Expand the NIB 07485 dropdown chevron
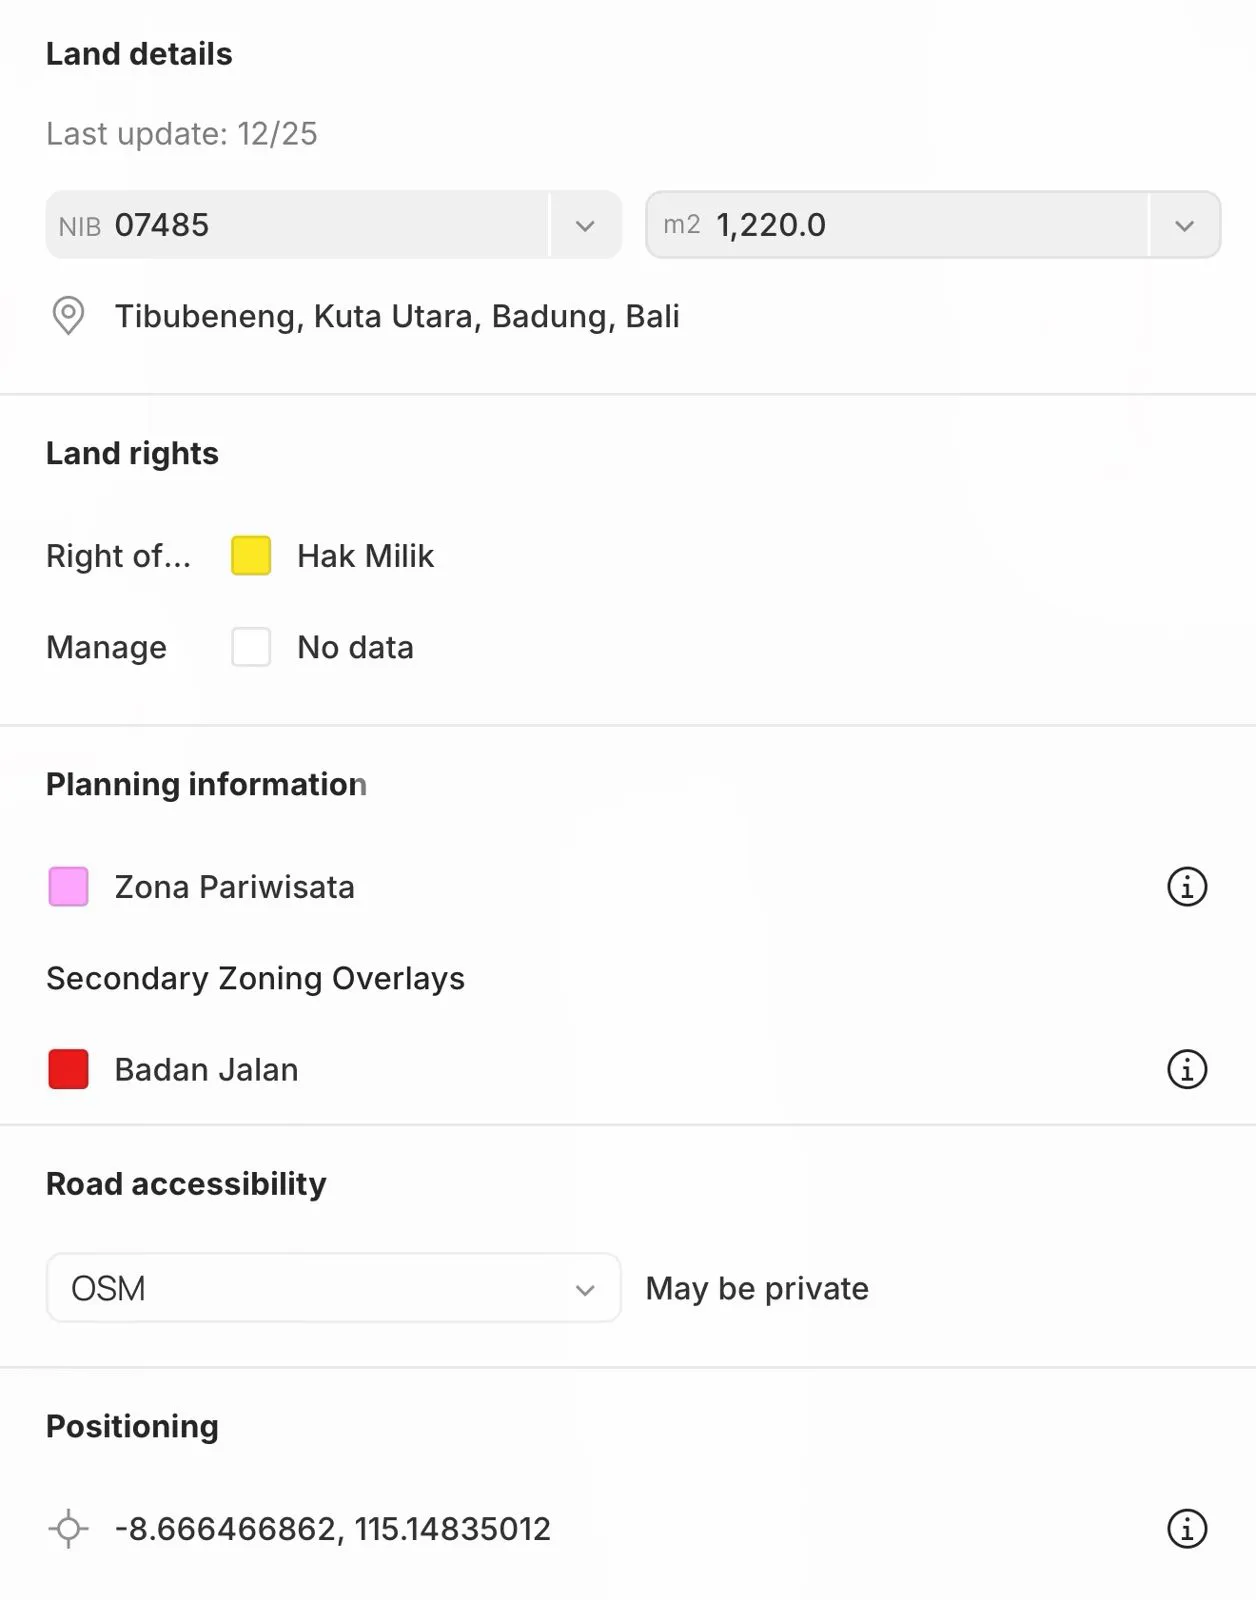This screenshot has width=1256, height=1600. [x=585, y=225]
